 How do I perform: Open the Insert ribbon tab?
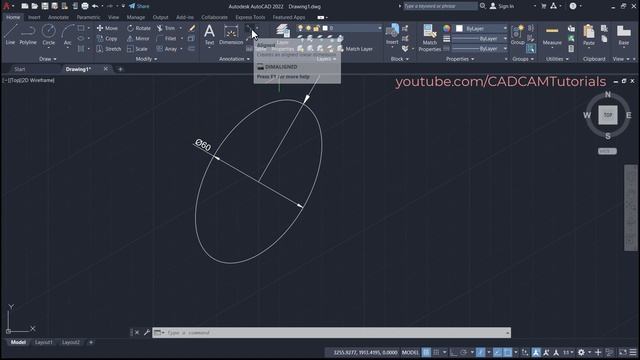pyautogui.click(x=34, y=17)
